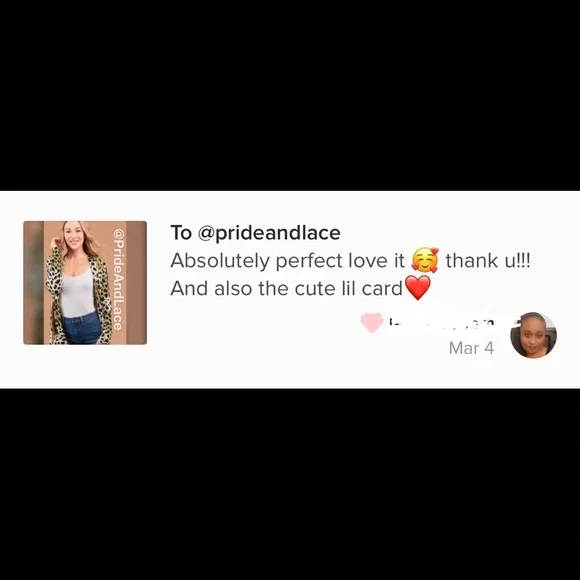The height and width of the screenshot is (580, 580).
Task: Click the red heart emoji after "card"
Action: coord(418,287)
